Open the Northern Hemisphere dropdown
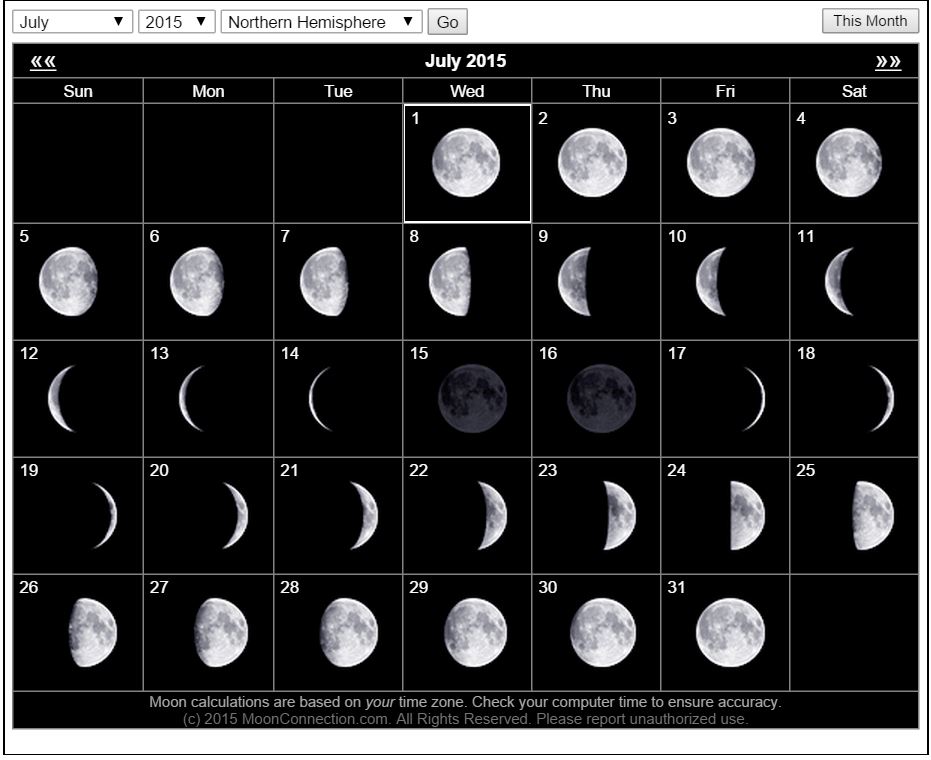Viewport: 931px width, 760px height. (x=321, y=22)
